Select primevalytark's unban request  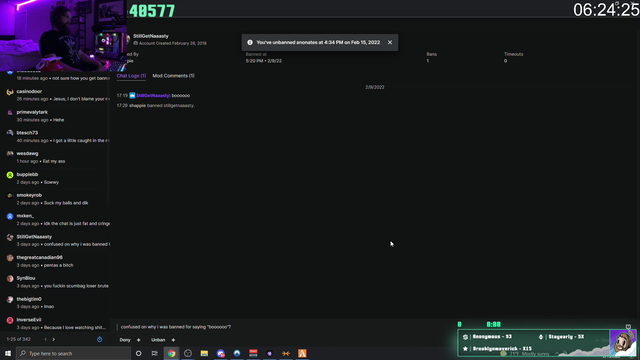coord(55,116)
